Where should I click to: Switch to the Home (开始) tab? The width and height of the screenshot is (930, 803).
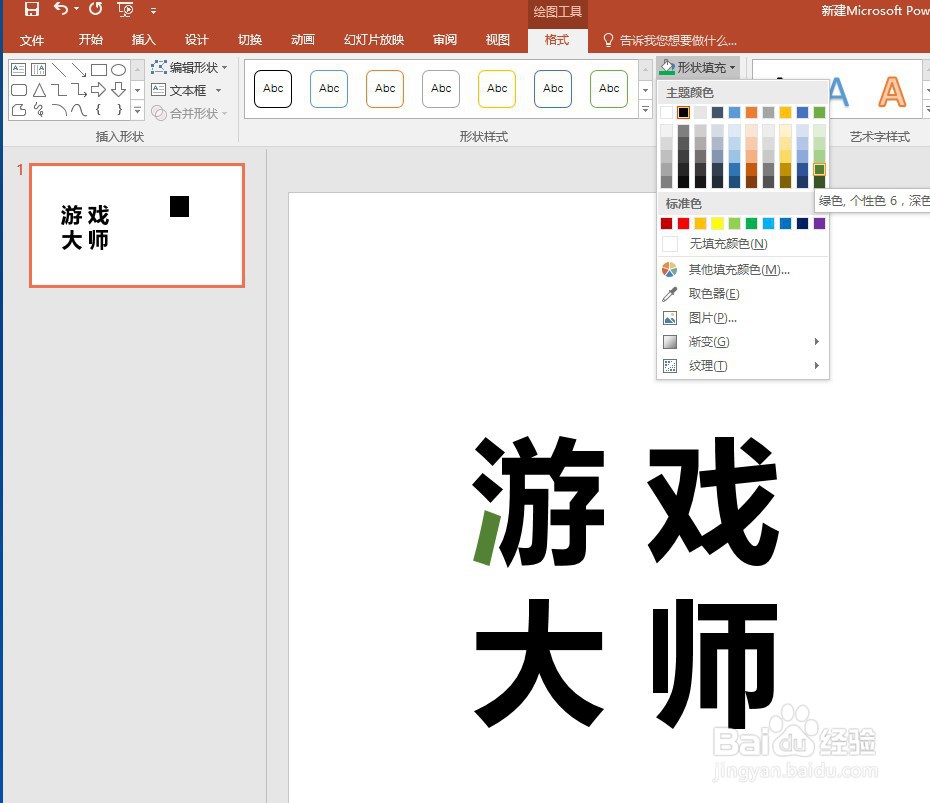click(x=90, y=40)
